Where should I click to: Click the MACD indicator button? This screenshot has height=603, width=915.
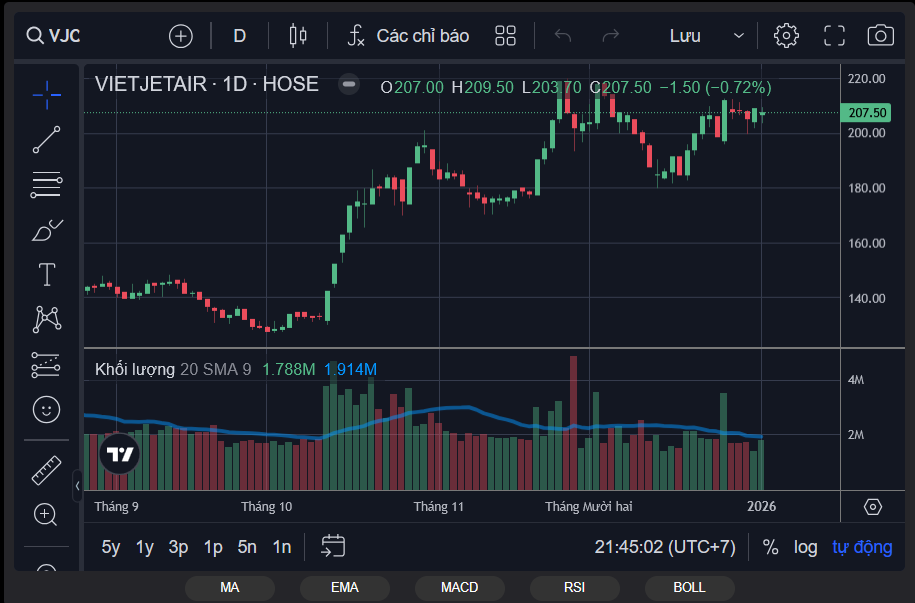pos(459,587)
